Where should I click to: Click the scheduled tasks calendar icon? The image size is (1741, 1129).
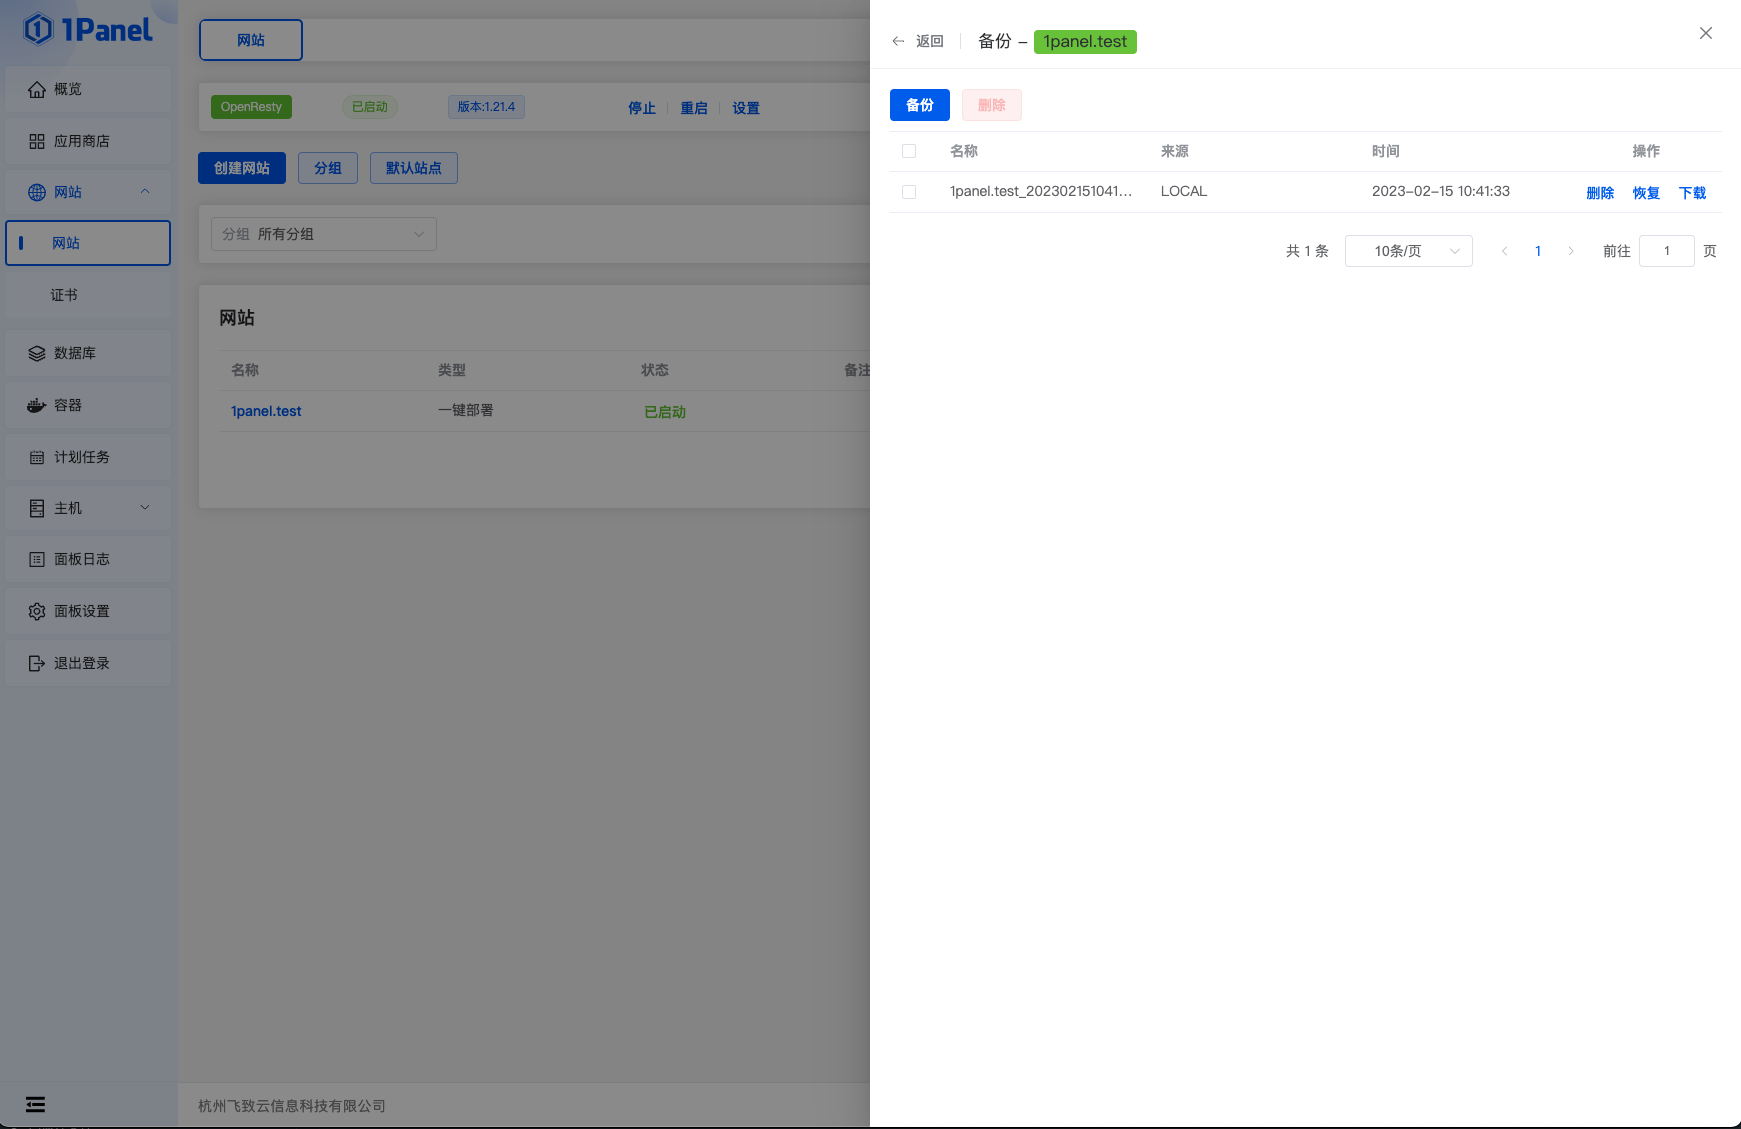point(37,458)
